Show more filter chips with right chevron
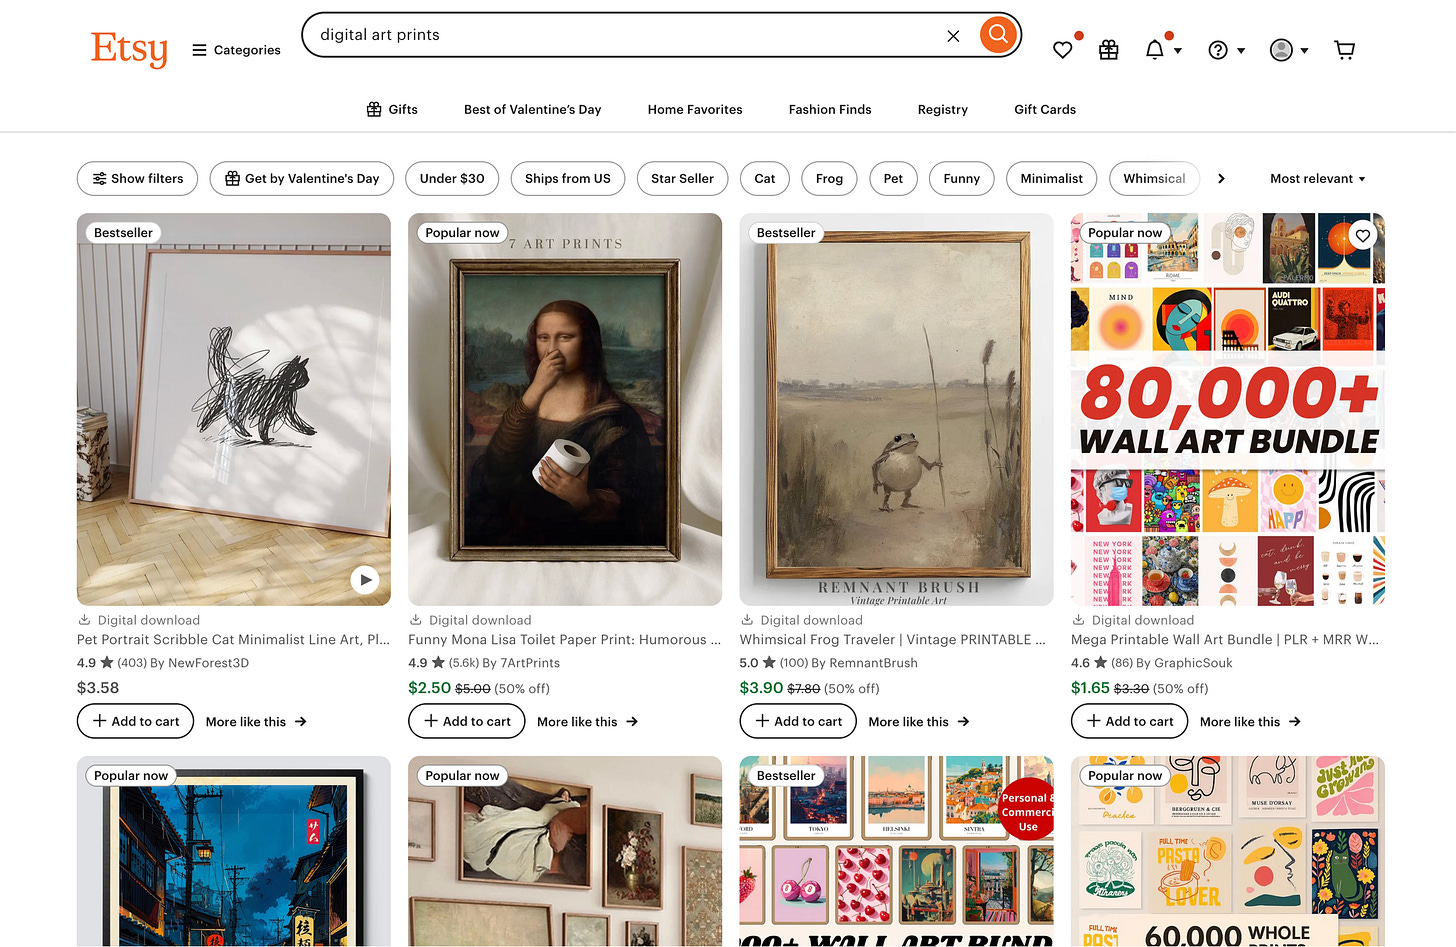 1221,179
